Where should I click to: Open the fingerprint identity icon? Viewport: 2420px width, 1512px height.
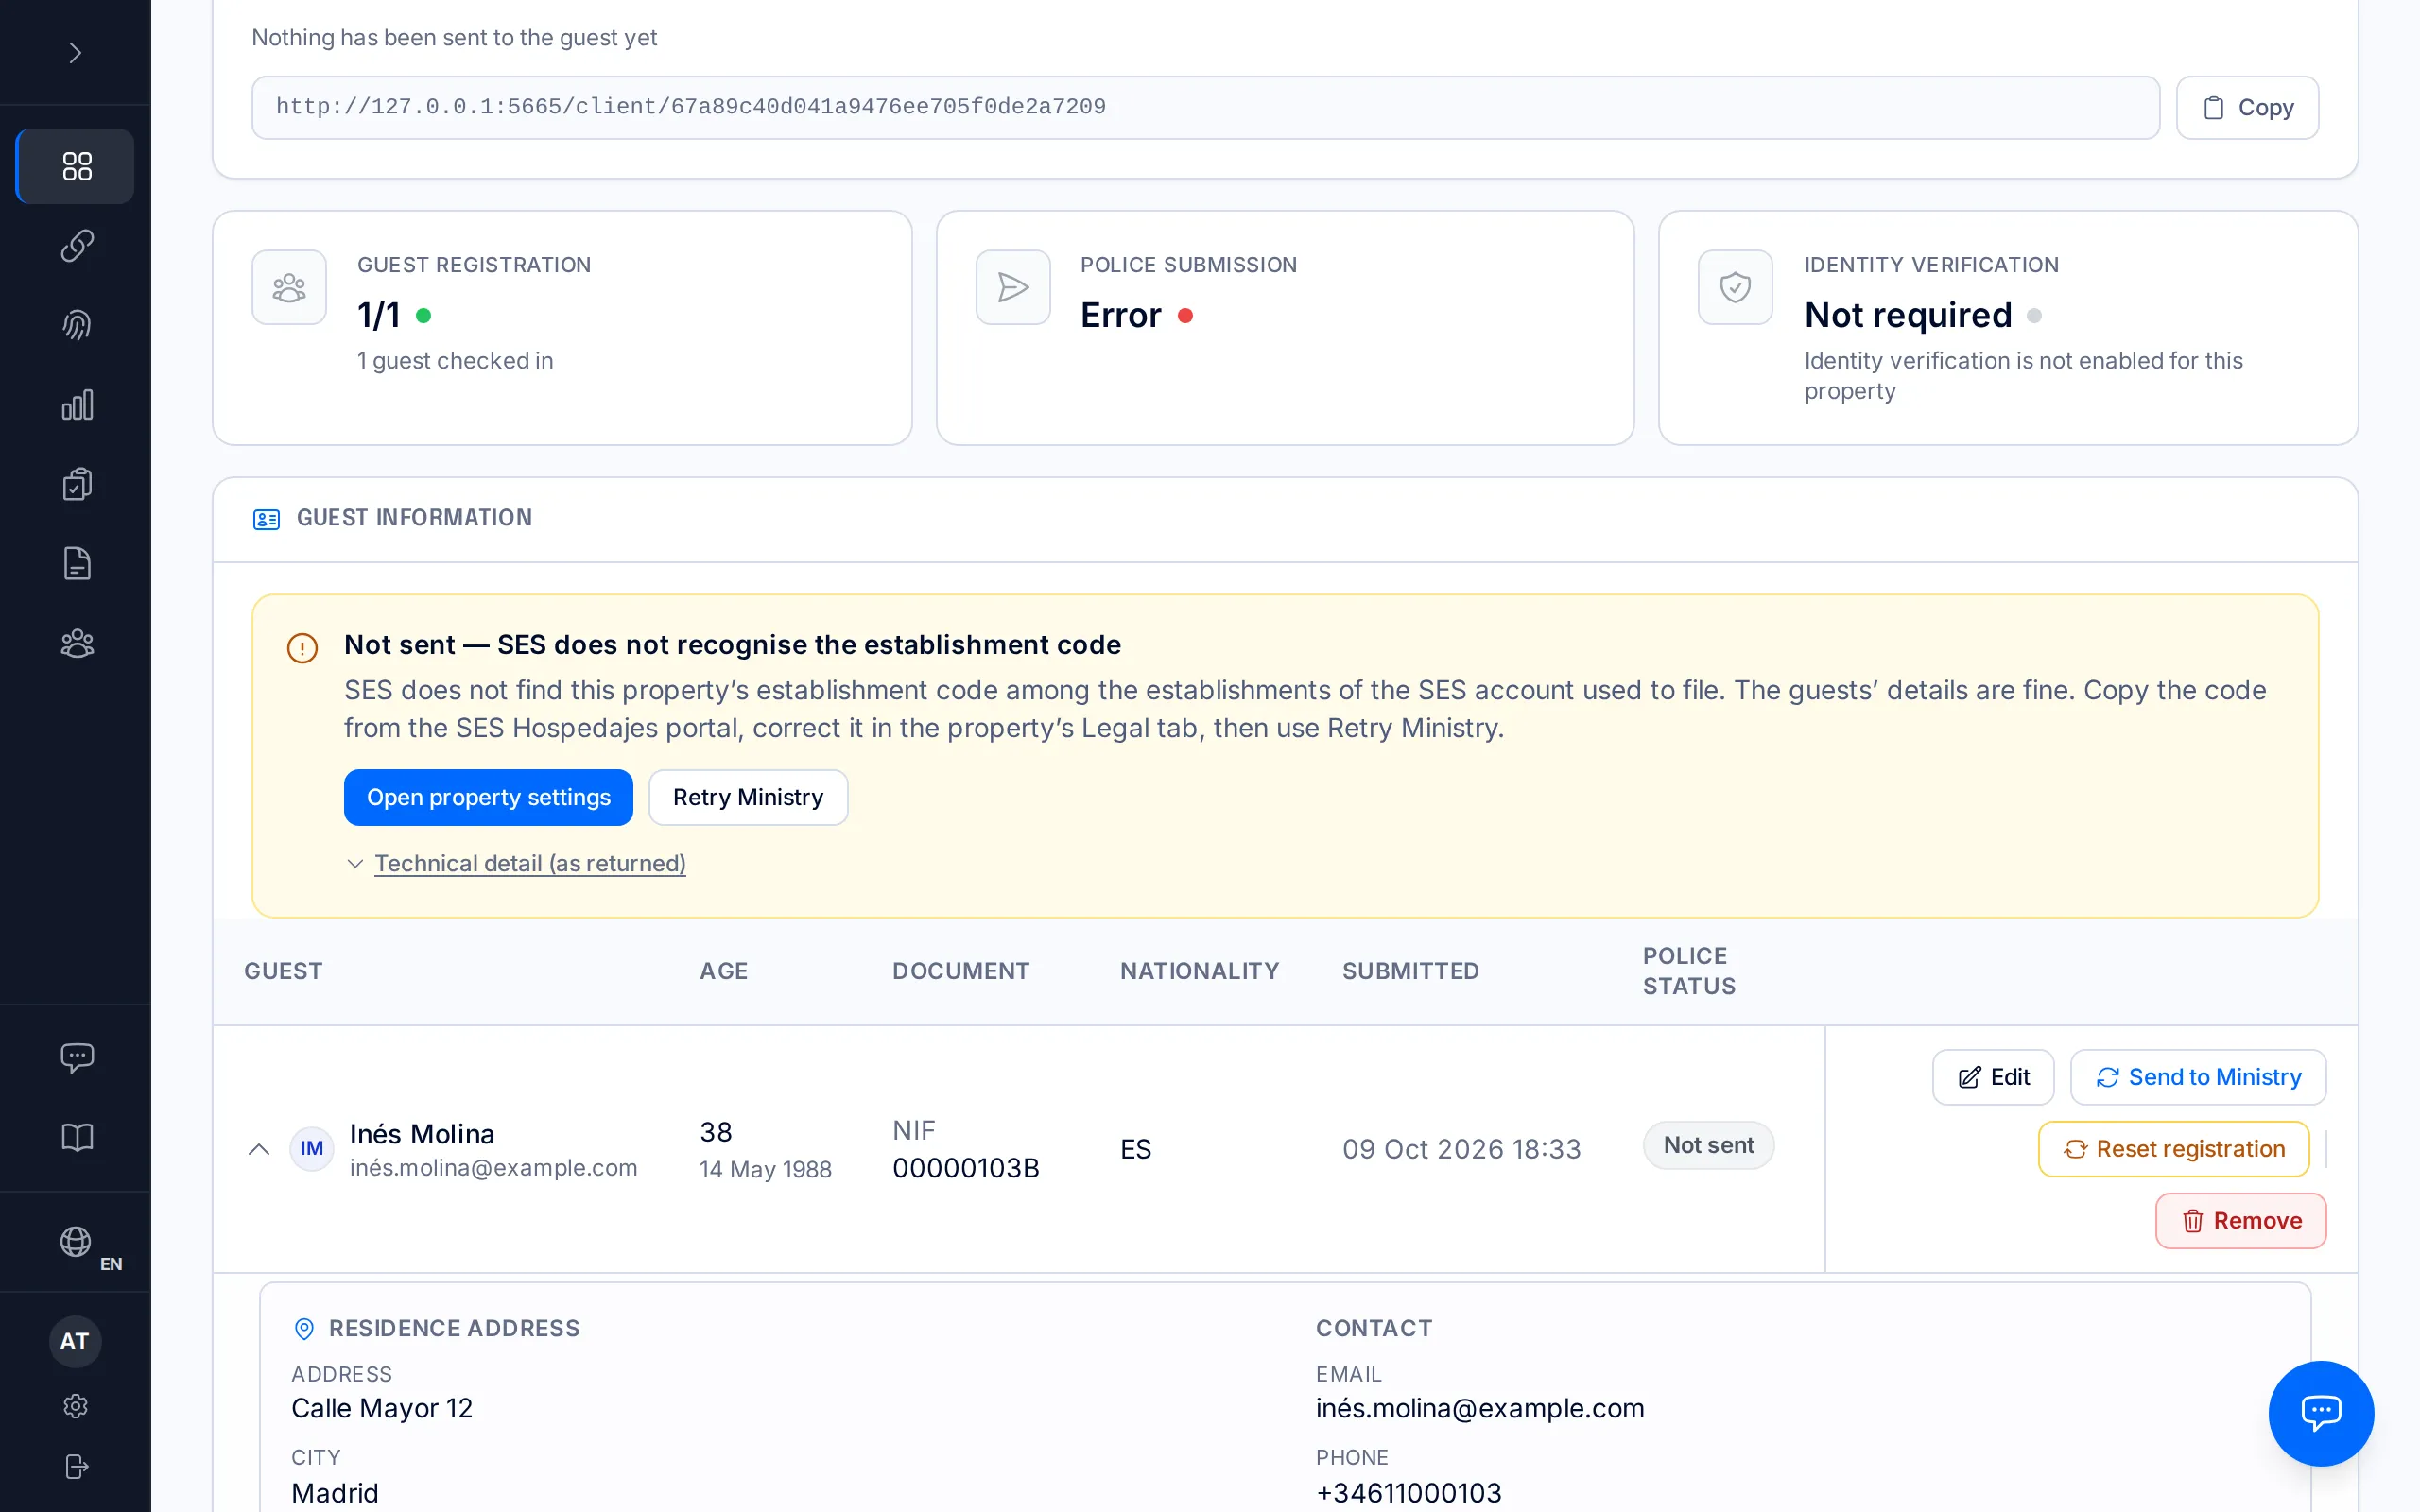(x=76, y=325)
